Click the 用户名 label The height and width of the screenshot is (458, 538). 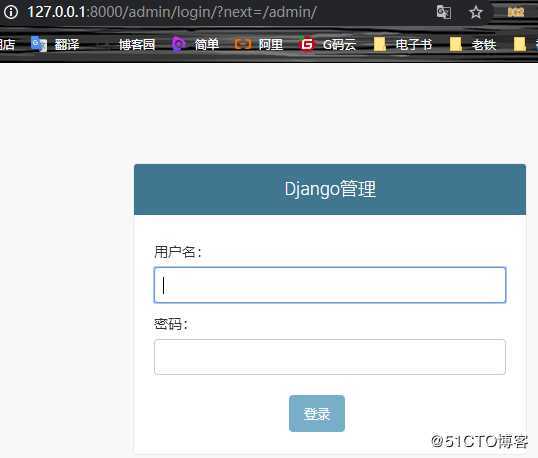pos(178,252)
